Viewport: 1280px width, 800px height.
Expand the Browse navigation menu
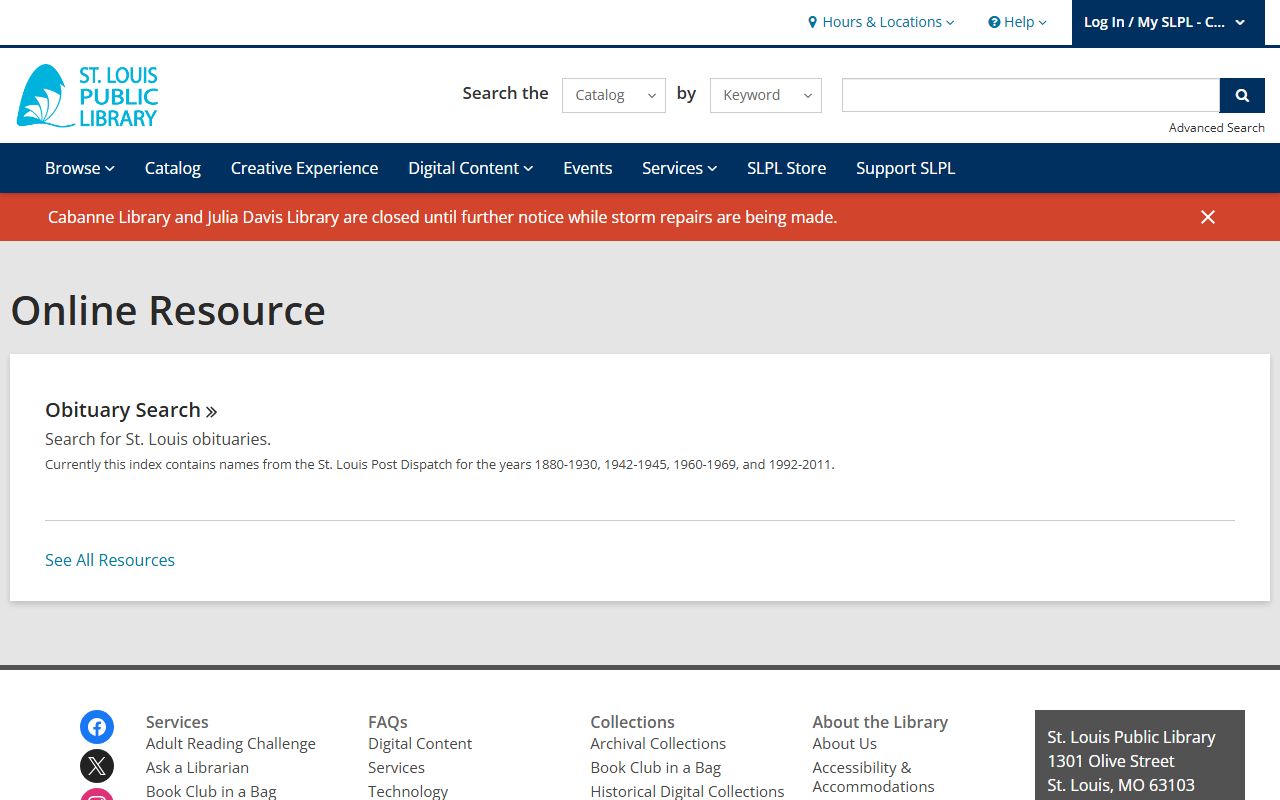click(x=80, y=168)
